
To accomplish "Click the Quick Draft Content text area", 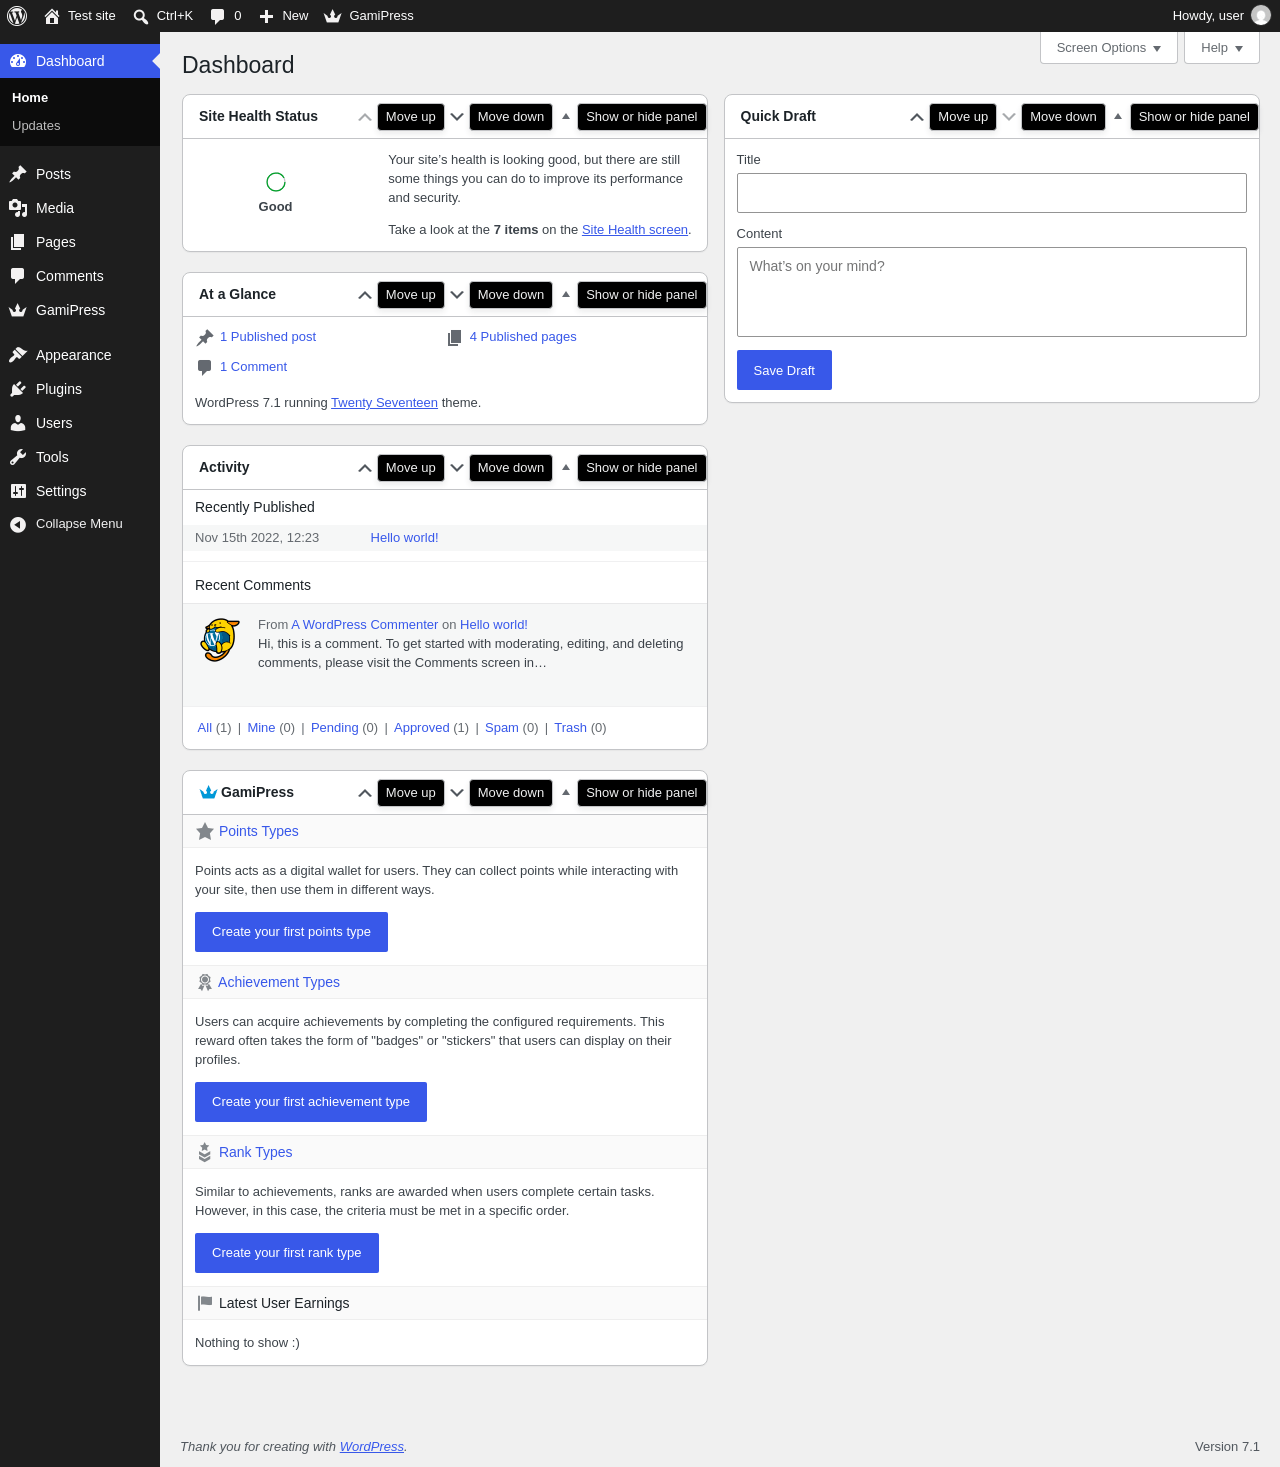I will (992, 292).
